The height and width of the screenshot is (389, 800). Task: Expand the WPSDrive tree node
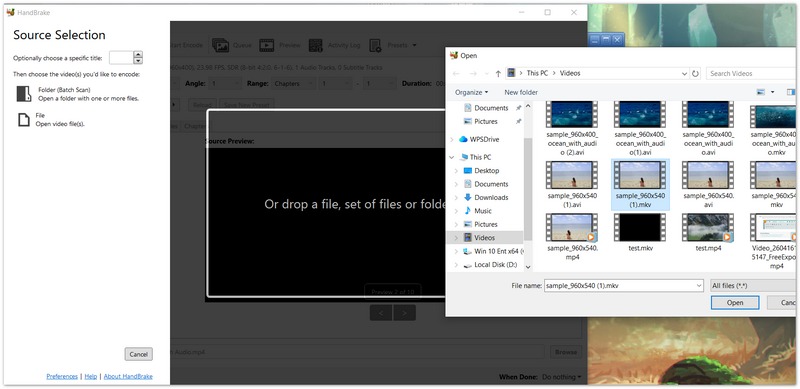pos(452,139)
